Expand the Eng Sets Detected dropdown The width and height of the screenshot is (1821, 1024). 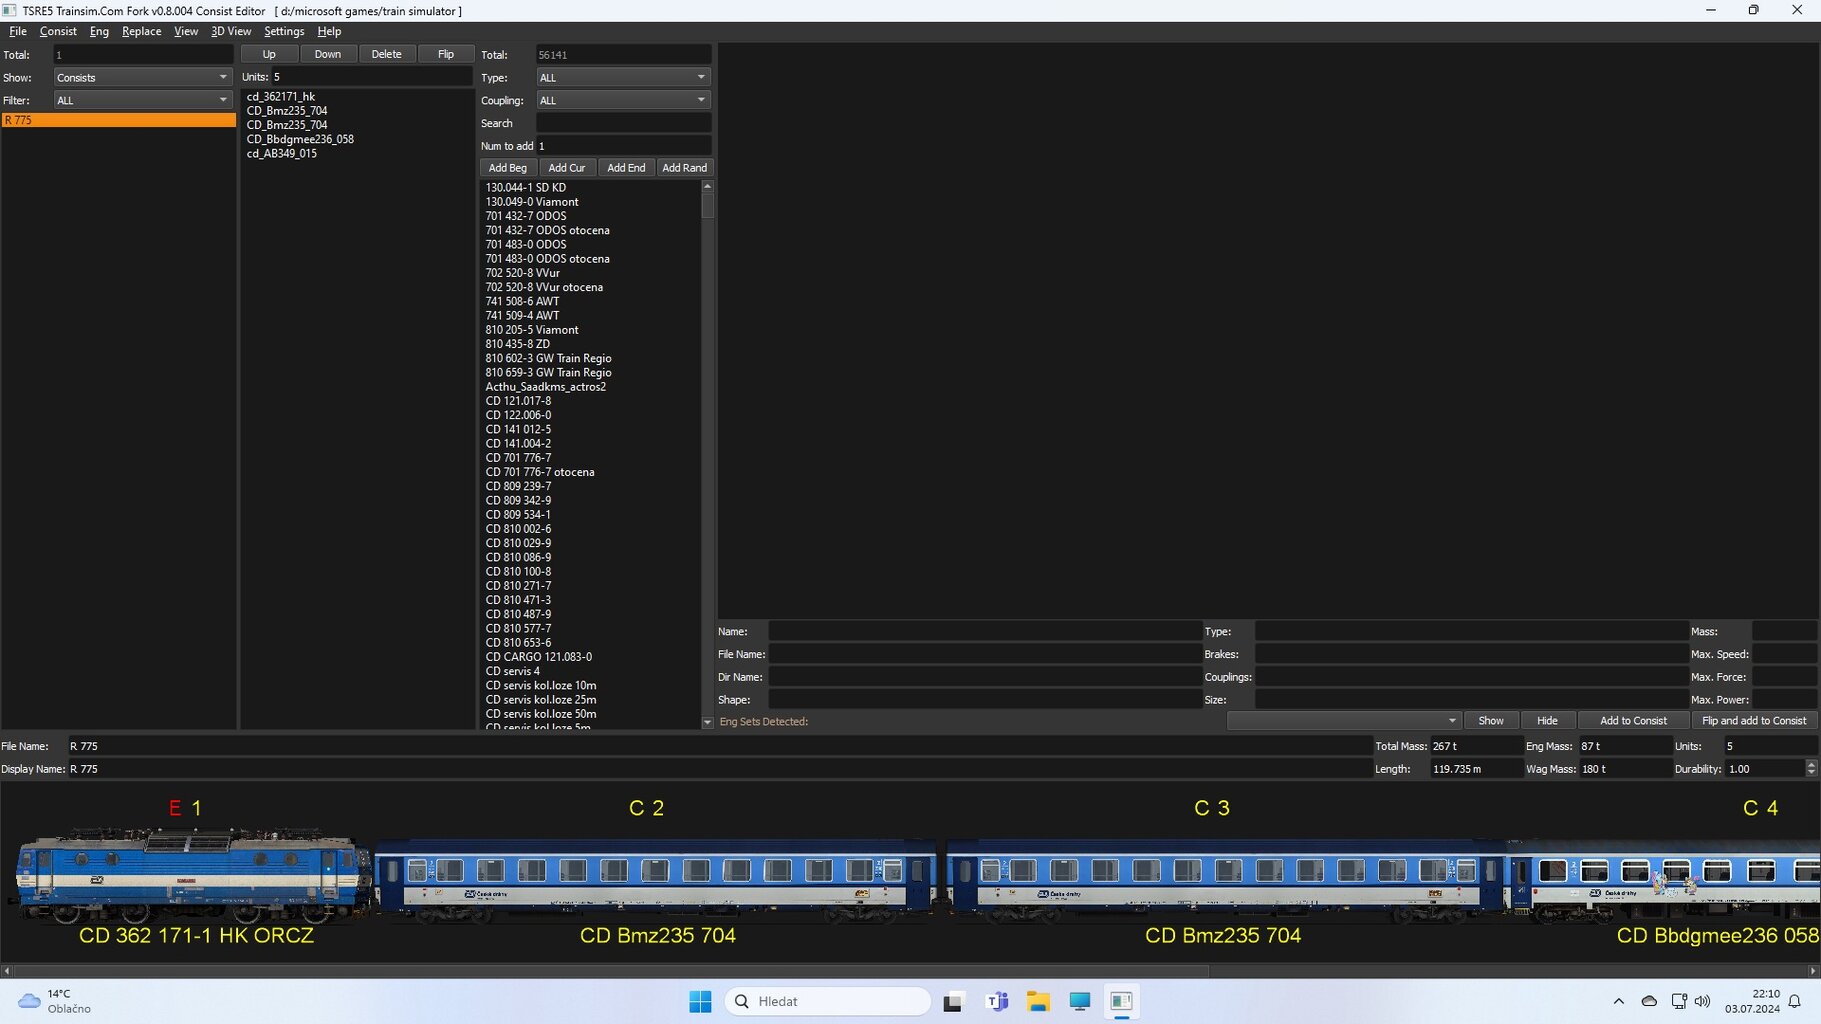click(x=1343, y=721)
